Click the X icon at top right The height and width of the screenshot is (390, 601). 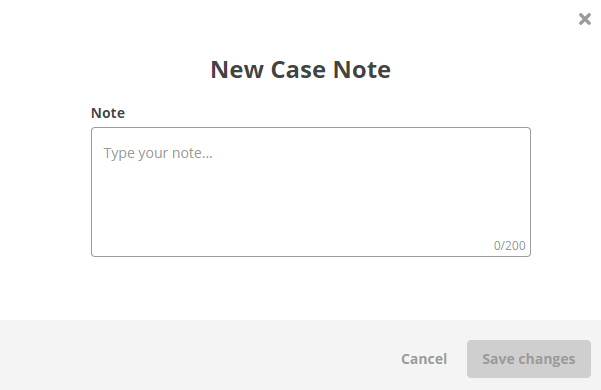click(585, 19)
